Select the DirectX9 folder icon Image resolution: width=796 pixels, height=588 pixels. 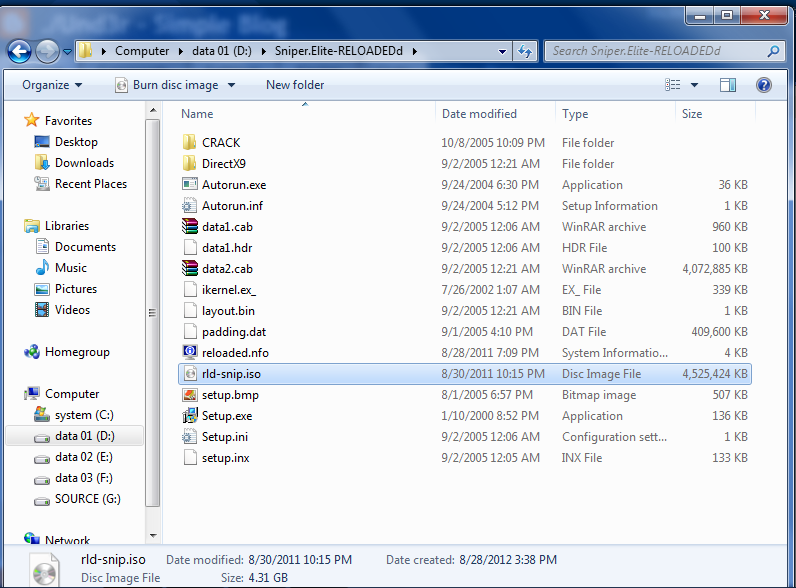tap(189, 164)
